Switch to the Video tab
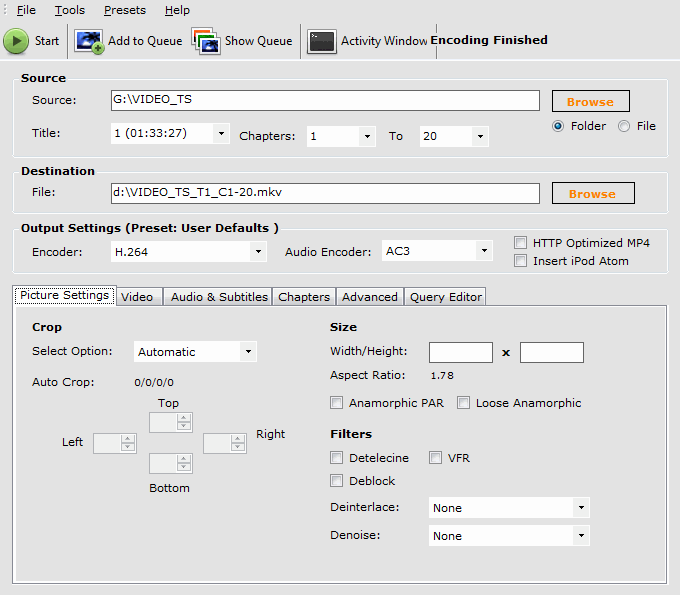 pyautogui.click(x=139, y=297)
